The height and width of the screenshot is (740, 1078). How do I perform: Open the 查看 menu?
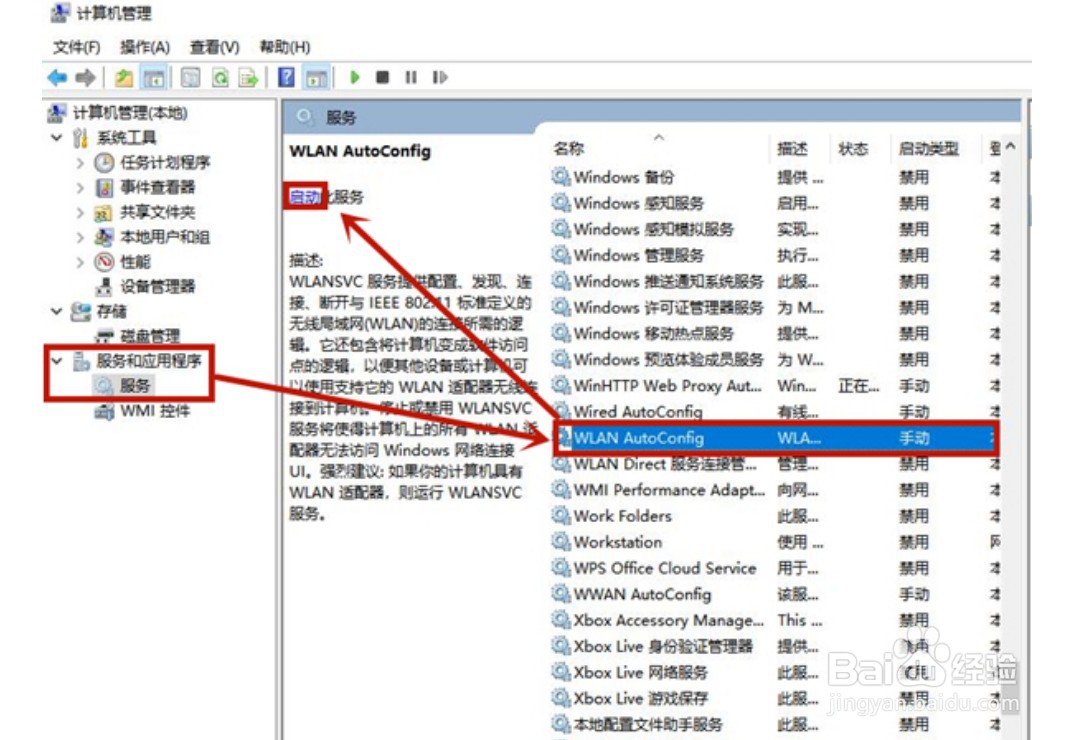(x=211, y=47)
